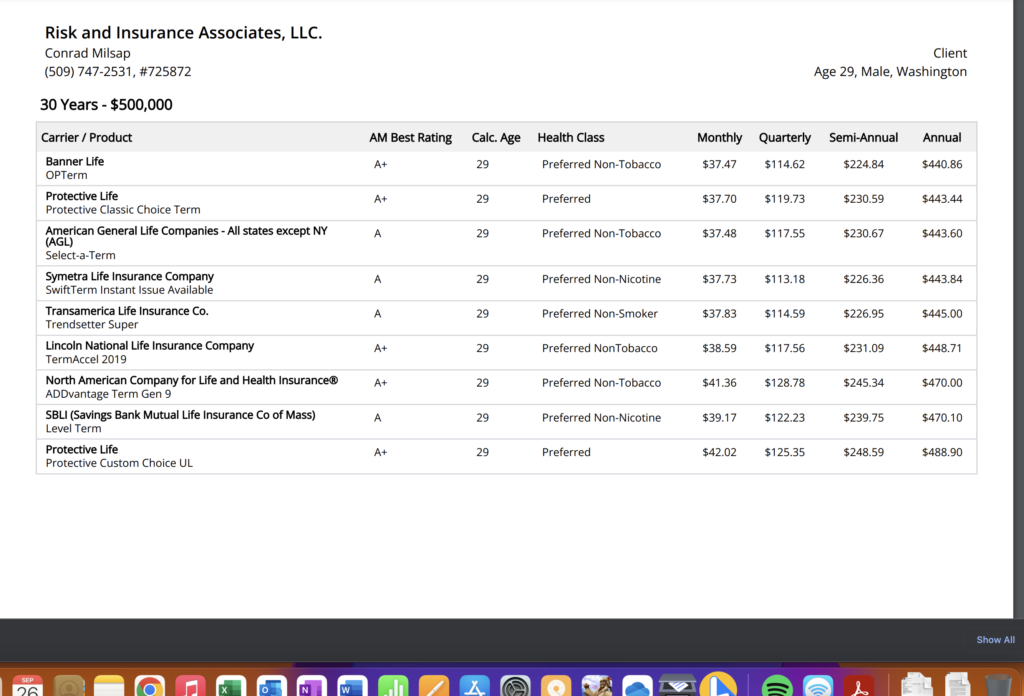The width and height of the screenshot is (1024, 696).
Task: Select Protective Custom Choice UL product
Action: 119,463
